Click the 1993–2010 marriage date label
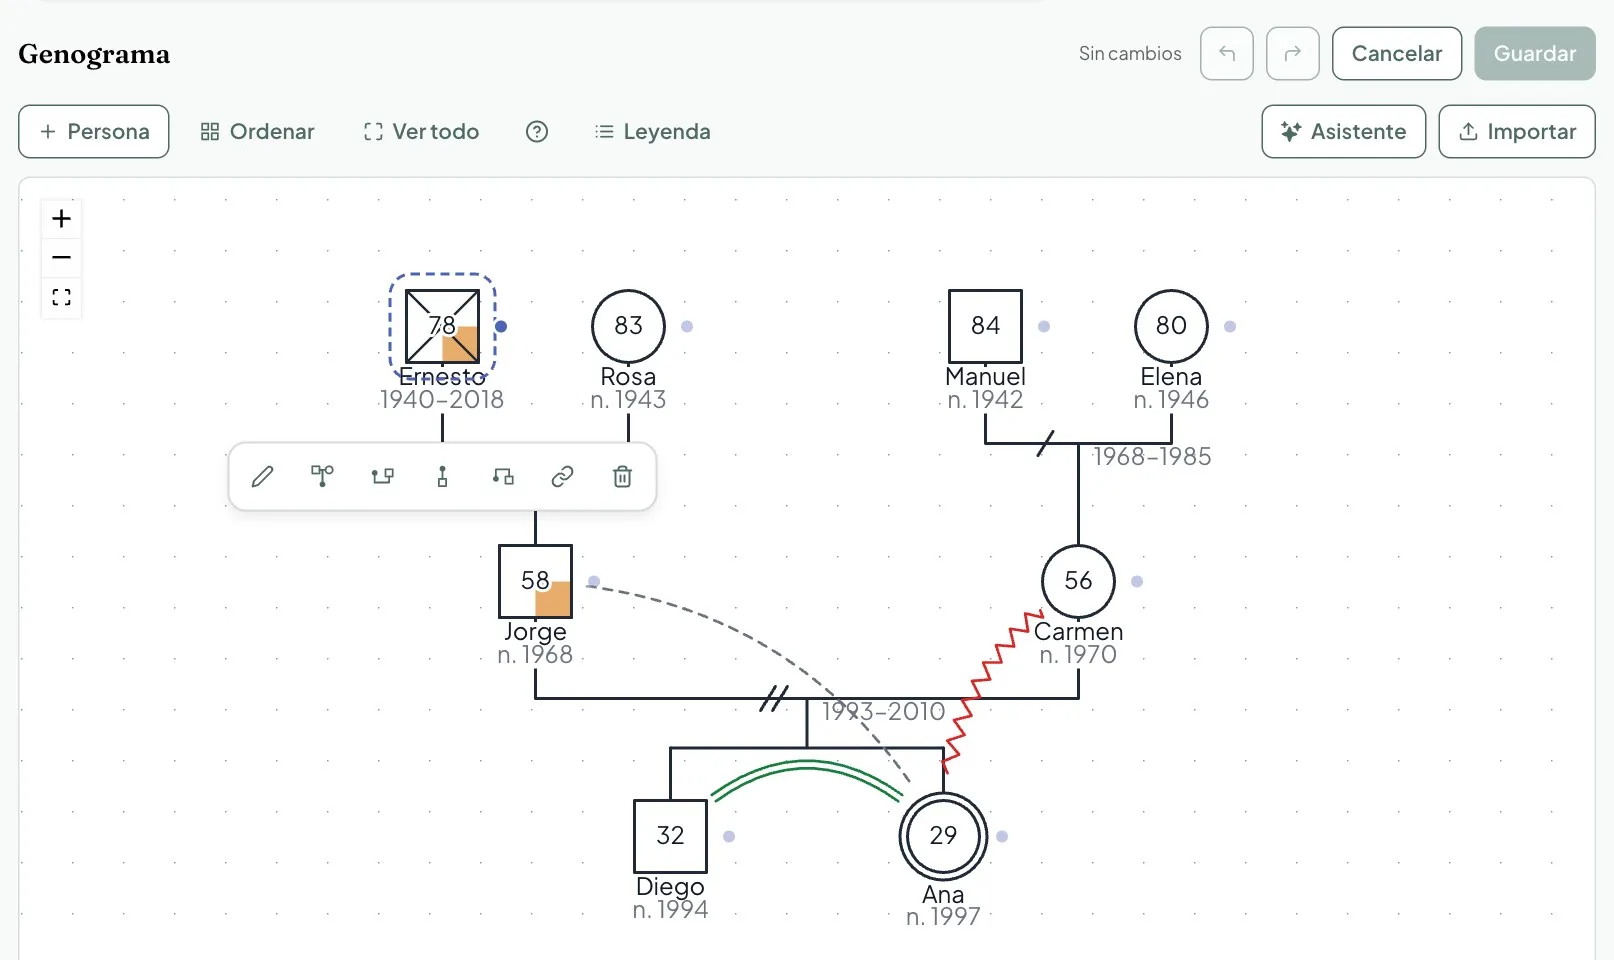The image size is (1614, 960). (883, 711)
